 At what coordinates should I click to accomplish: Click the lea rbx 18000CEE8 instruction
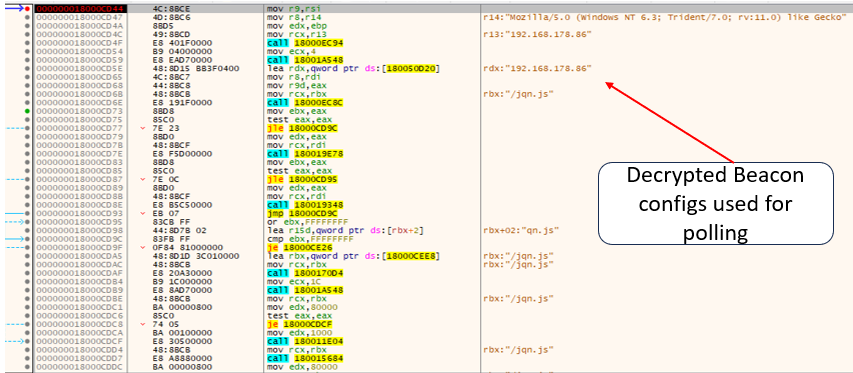354,256
